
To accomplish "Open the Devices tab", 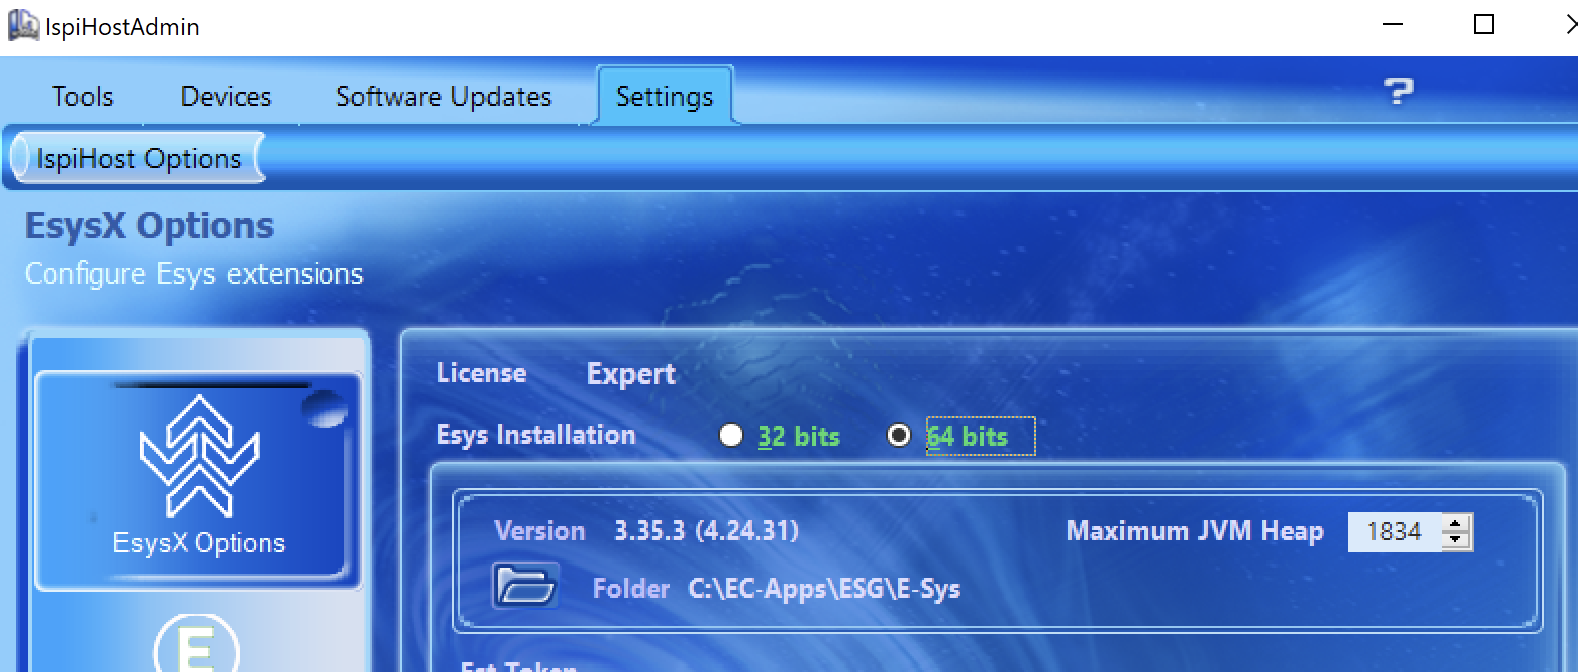I will [x=226, y=97].
